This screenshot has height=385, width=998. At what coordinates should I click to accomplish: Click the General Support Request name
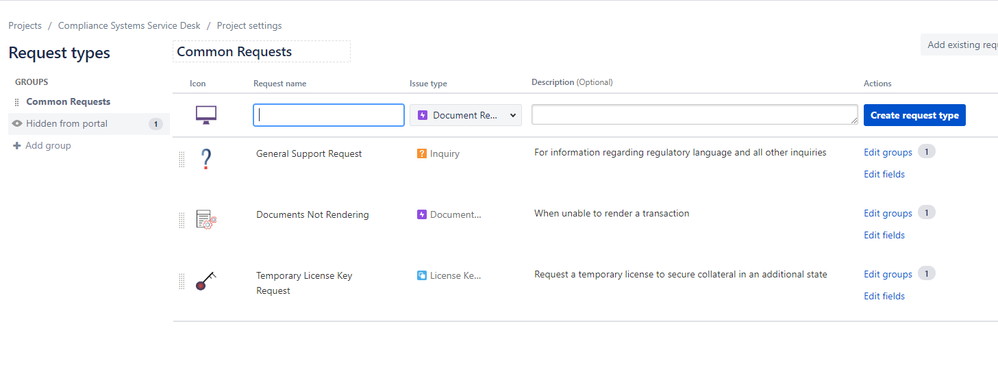[x=309, y=153]
